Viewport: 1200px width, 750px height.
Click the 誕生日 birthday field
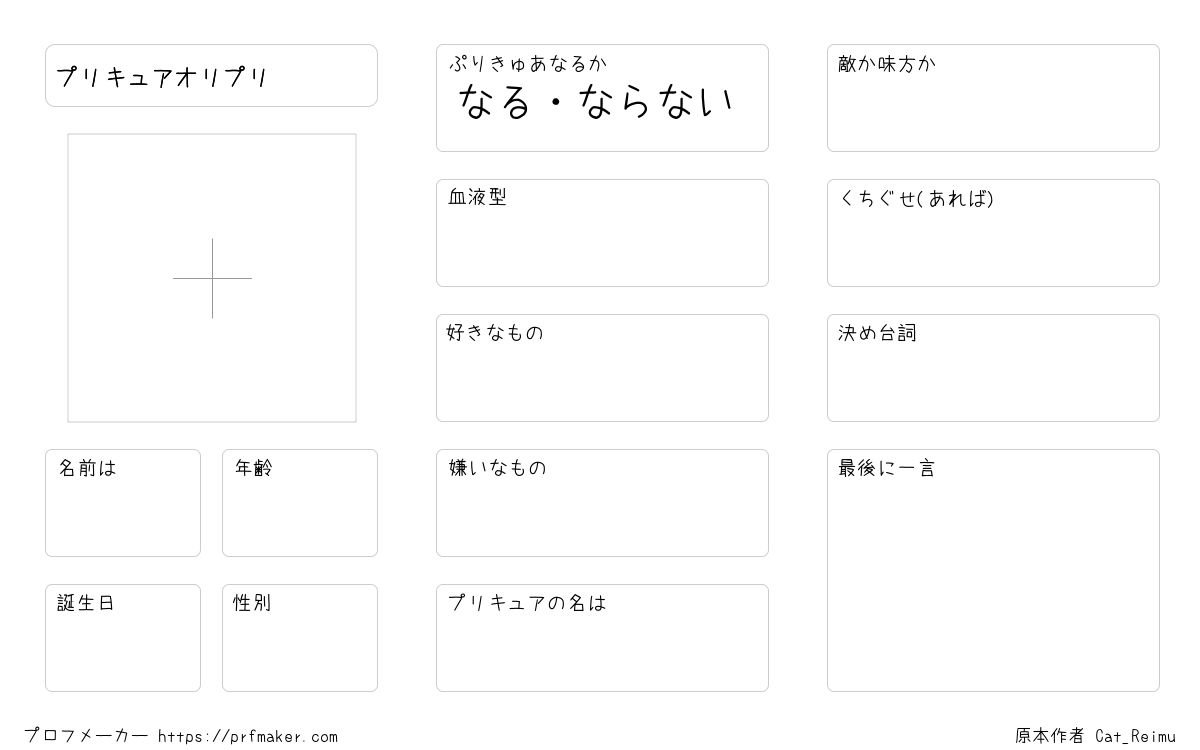coord(123,638)
